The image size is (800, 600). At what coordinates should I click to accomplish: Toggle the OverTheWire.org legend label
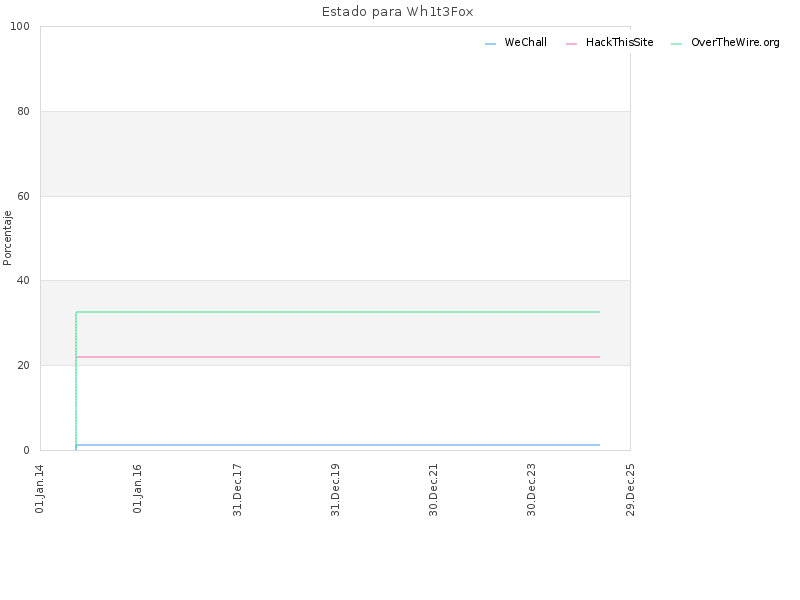[735, 42]
